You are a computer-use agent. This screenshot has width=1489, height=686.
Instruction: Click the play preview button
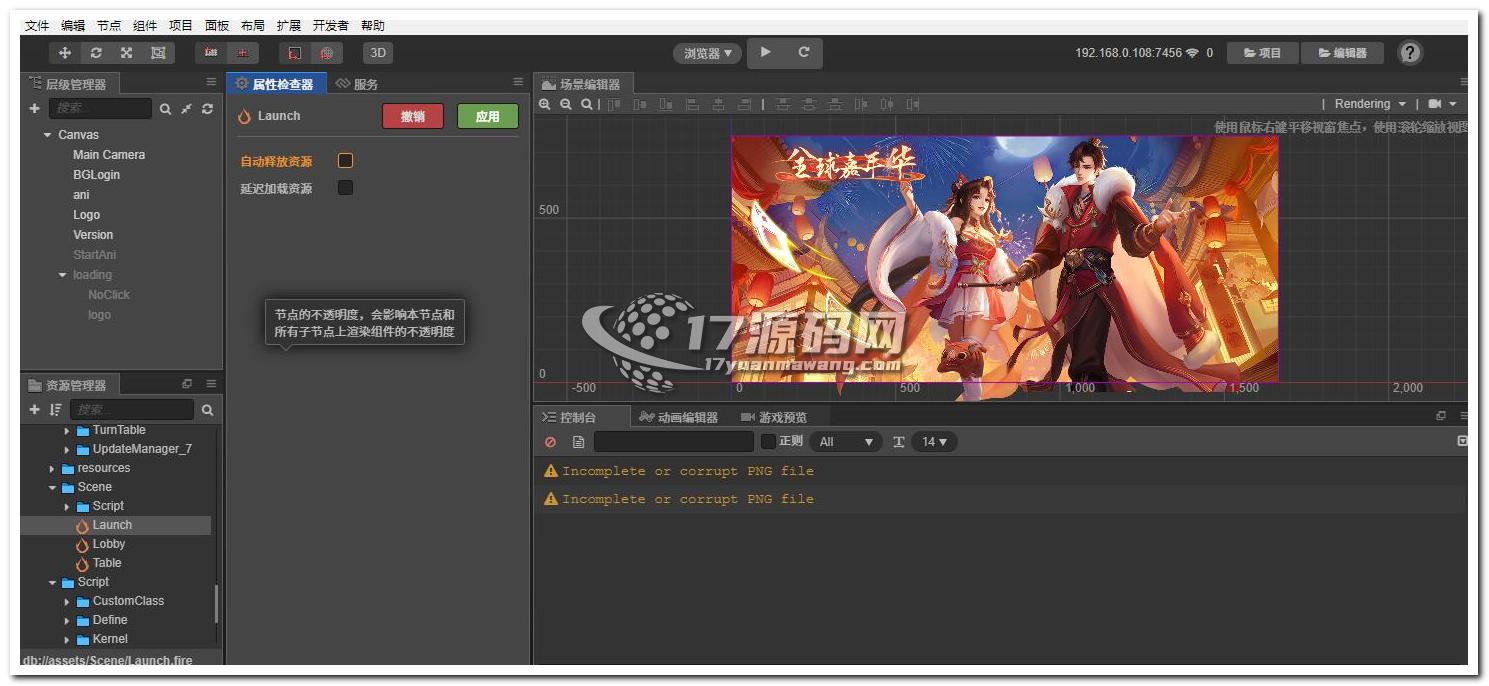point(766,53)
